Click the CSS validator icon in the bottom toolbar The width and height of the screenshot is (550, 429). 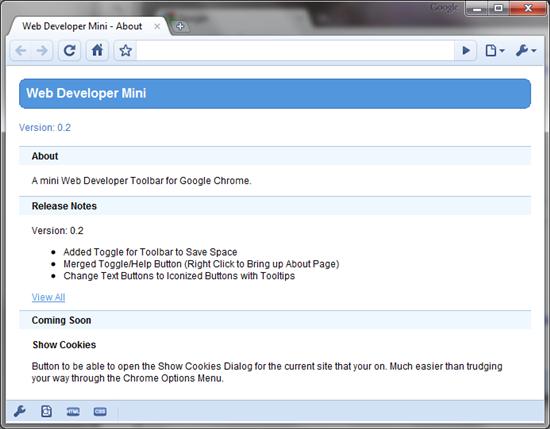click(x=100, y=411)
